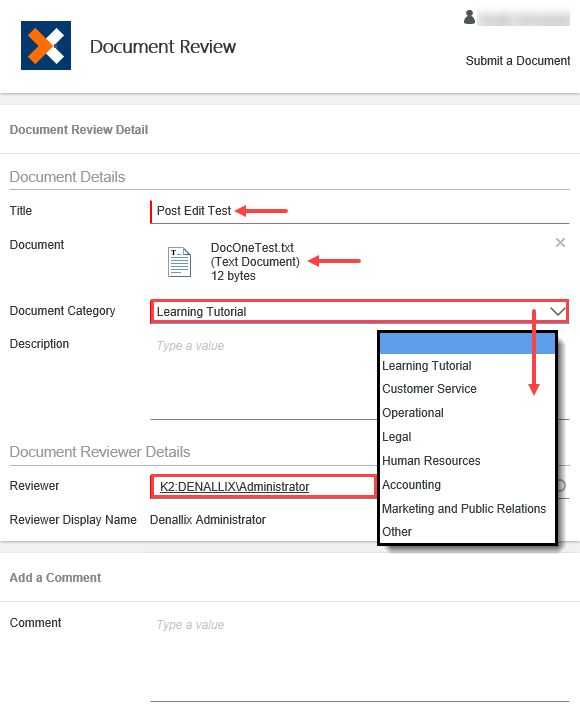The width and height of the screenshot is (580, 714).
Task: Click the Document Review Detail header
Action: 79,130
